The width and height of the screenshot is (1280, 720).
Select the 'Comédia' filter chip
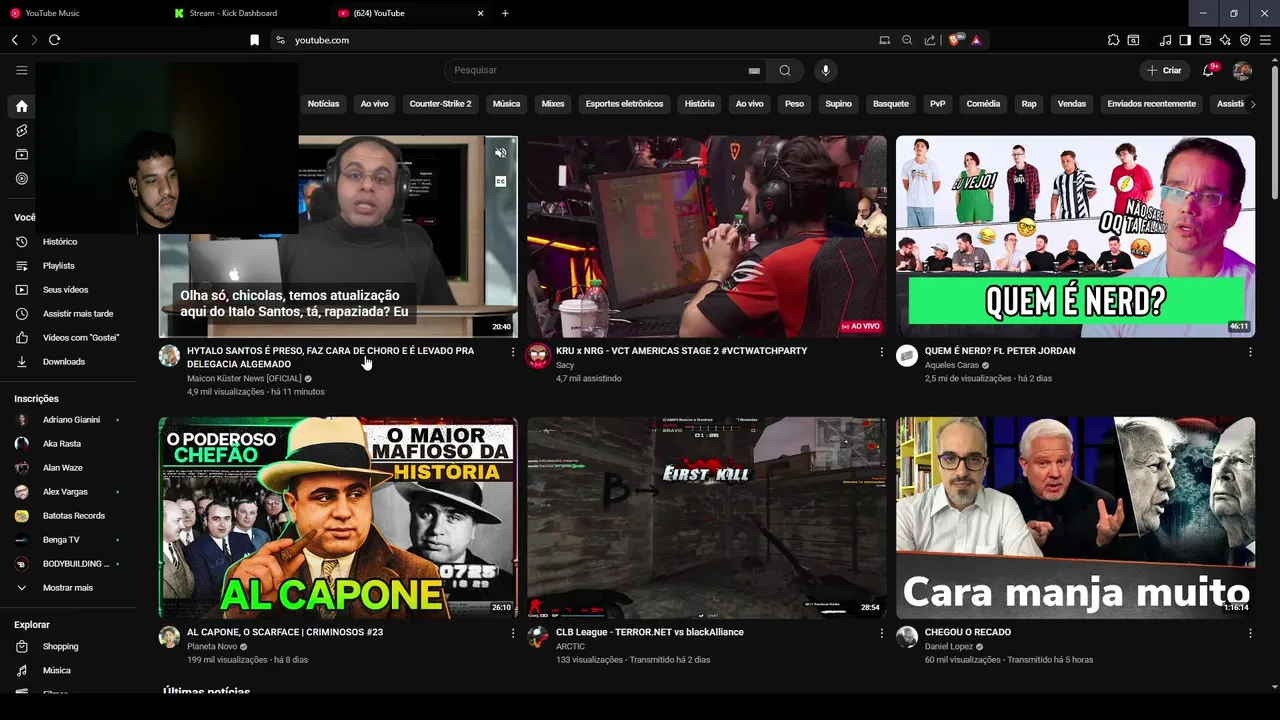983,104
